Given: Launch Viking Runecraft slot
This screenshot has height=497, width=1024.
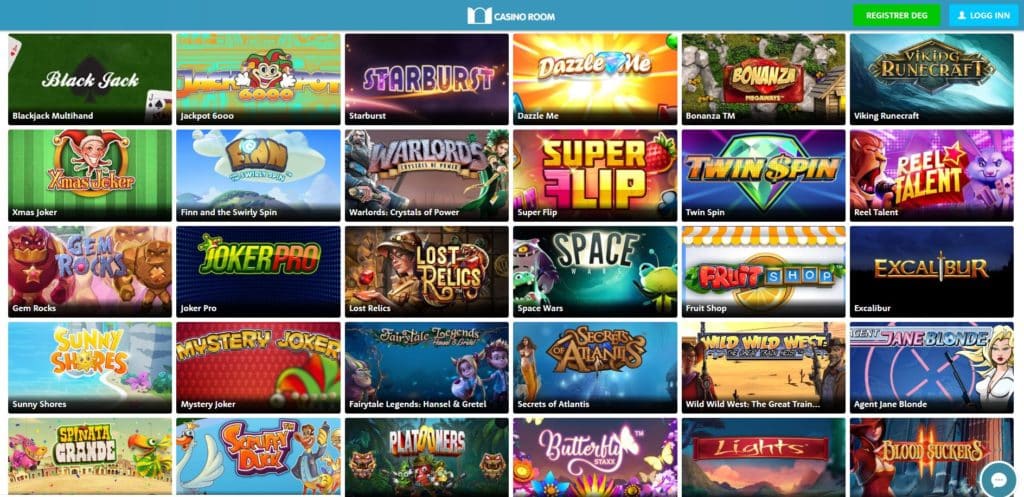Looking at the screenshot, I should [x=932, y=79].
